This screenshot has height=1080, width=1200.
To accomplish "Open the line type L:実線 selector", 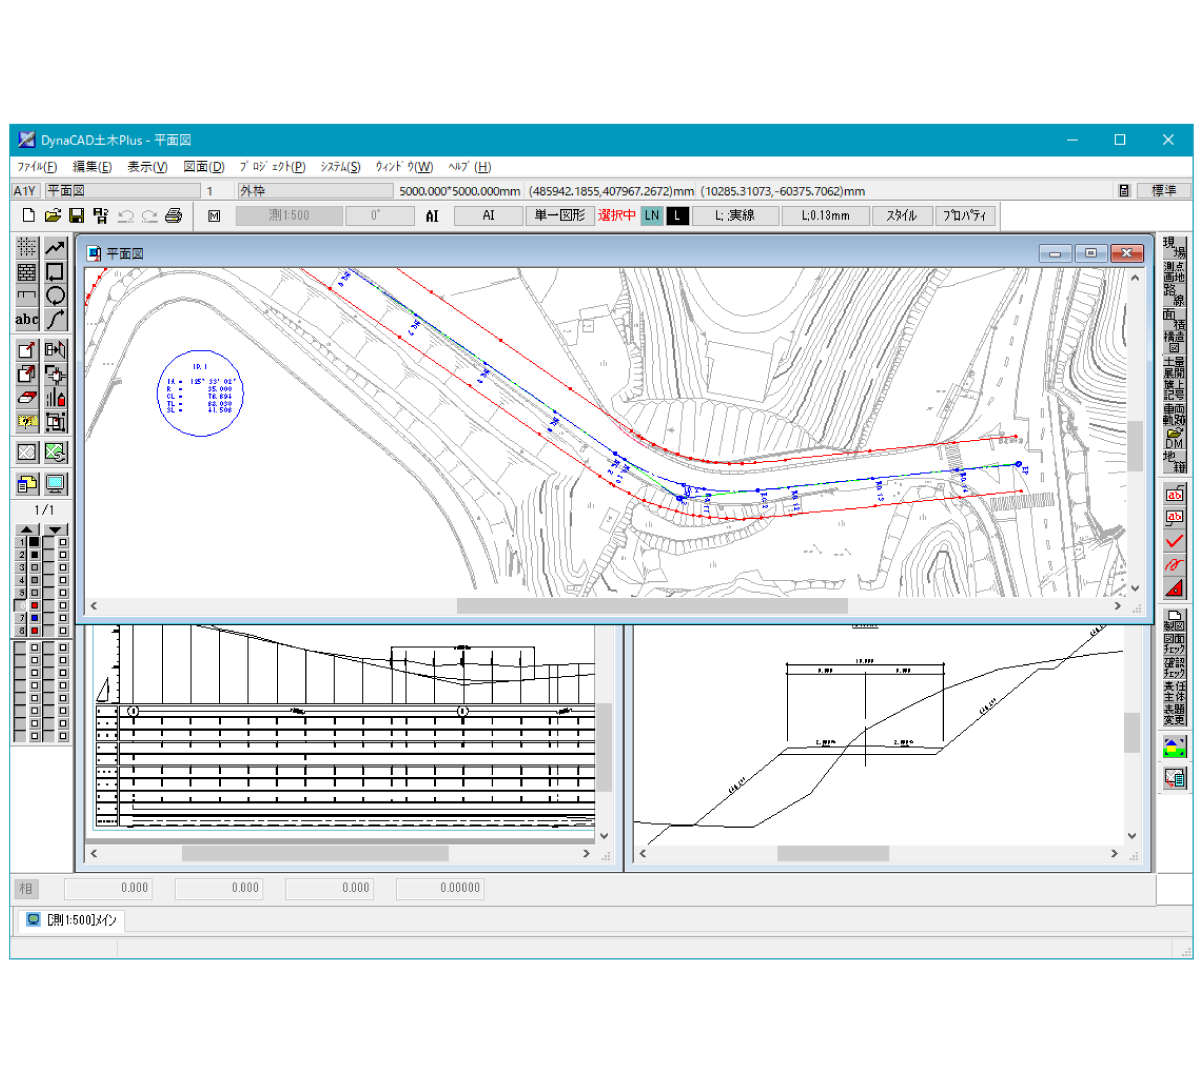I will pyautogui.click(x=735, y=215).
